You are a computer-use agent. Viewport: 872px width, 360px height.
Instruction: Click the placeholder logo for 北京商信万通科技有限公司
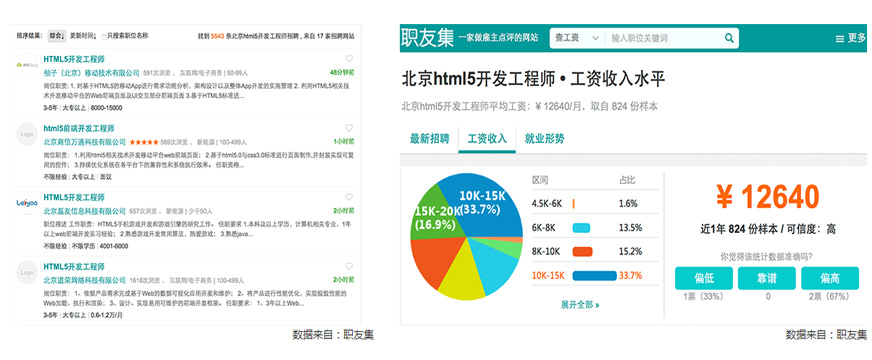pos(27,134)
